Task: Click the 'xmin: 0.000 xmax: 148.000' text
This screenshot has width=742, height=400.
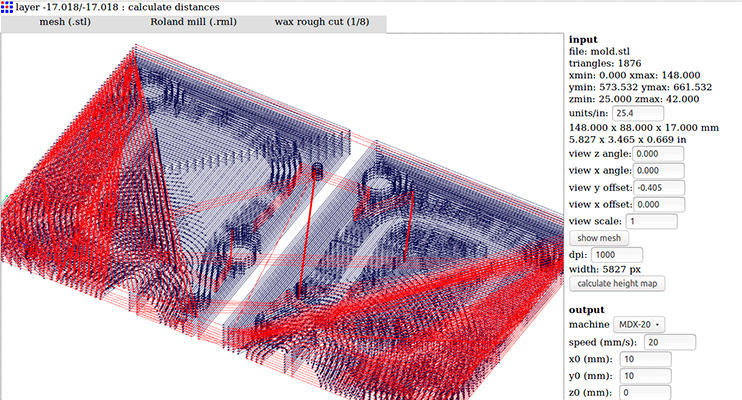Action: 634,75
